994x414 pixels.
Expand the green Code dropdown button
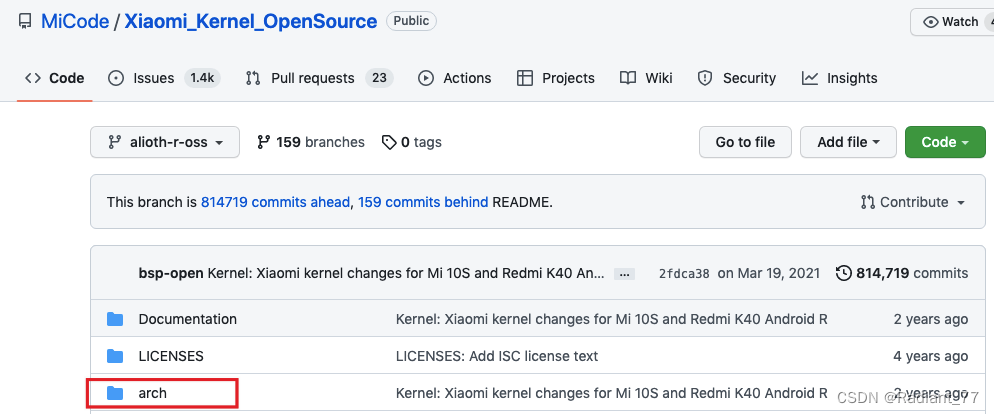[x=945, y=142]
